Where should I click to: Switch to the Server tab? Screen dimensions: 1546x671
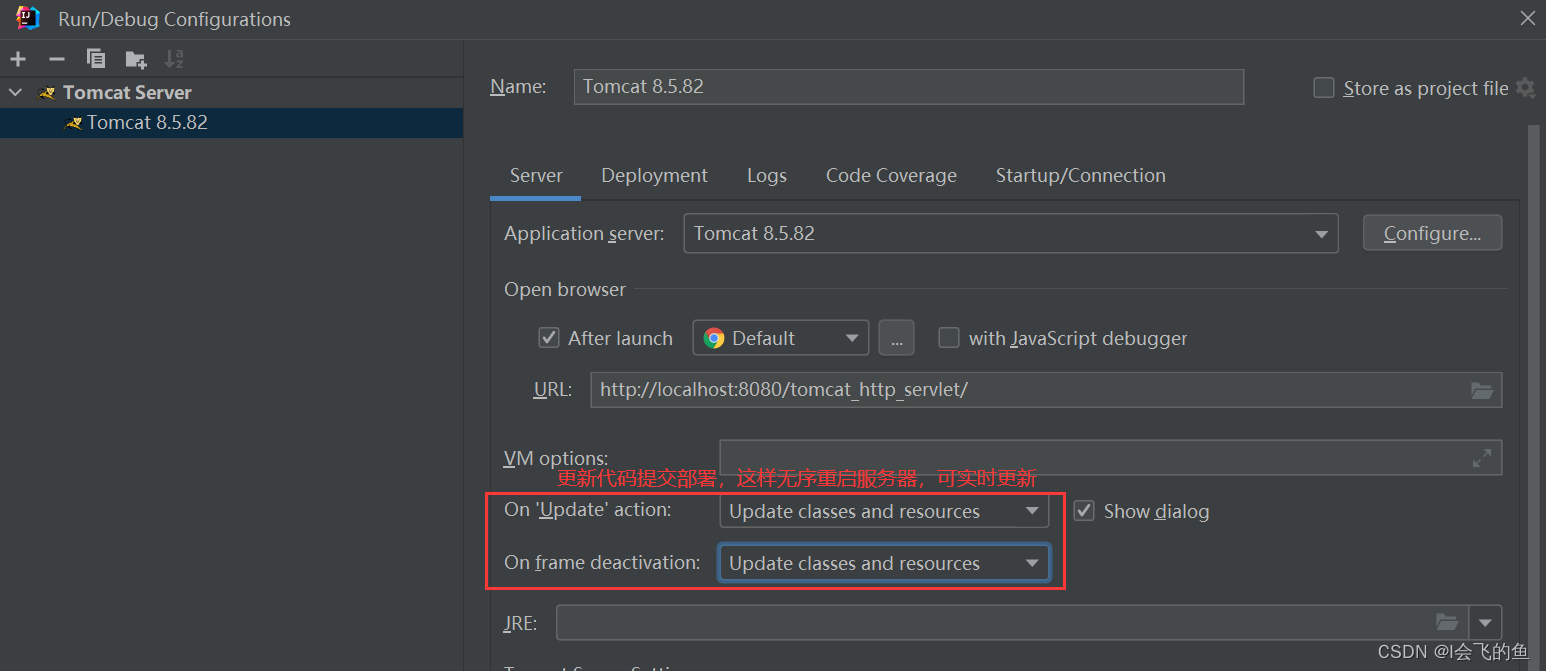click(536, 176)
